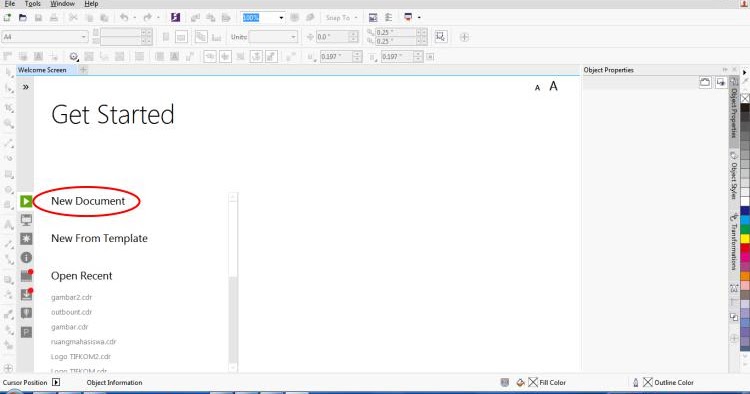Open recent file outbount.cdr
This screenshot has height=394, width=750.
point(71,312)
